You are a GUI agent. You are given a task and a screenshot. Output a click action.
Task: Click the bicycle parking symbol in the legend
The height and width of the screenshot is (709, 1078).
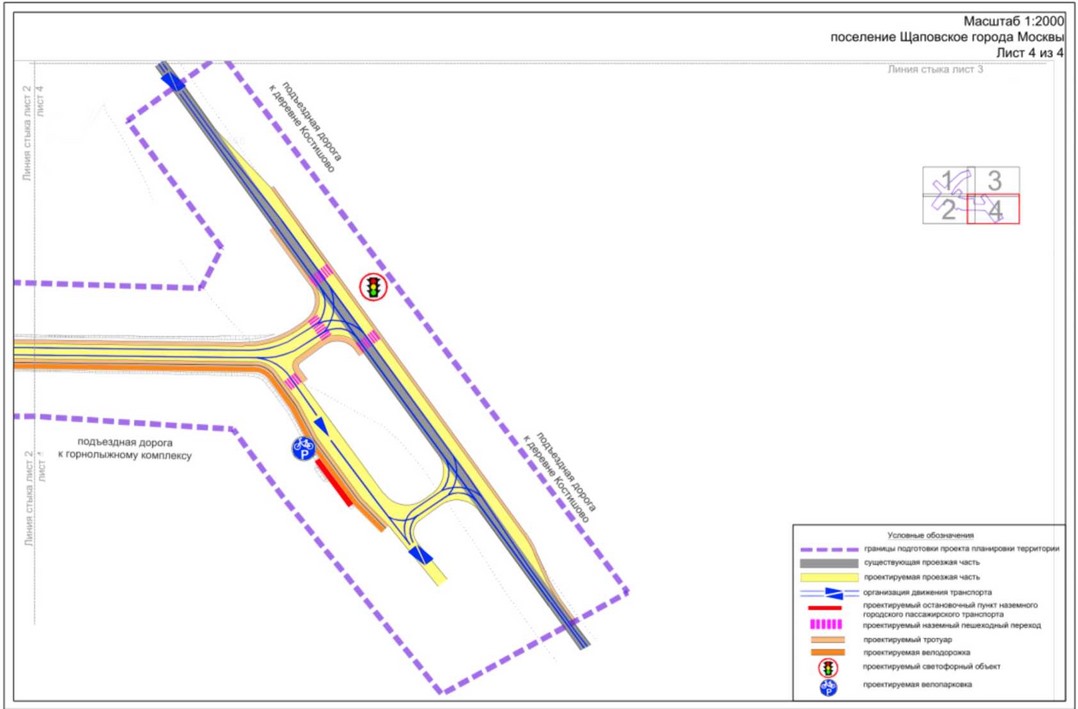(x=828, y=686)
